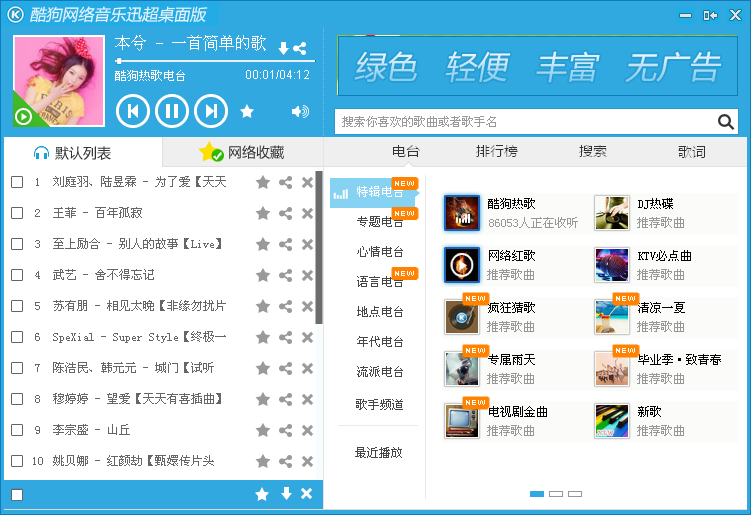Check the box for 王菲 - 百年孤寂

[x=17, y=213]
